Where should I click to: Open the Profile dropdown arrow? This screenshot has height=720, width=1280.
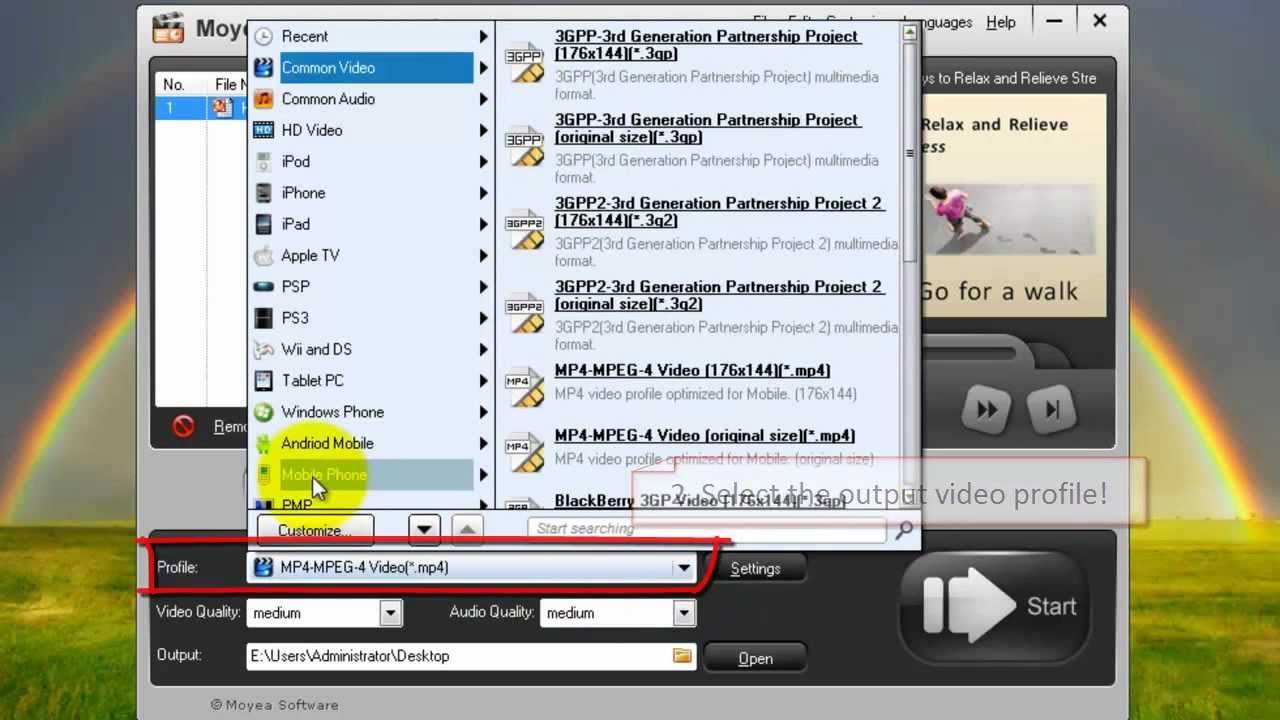[x=683, y=568]
